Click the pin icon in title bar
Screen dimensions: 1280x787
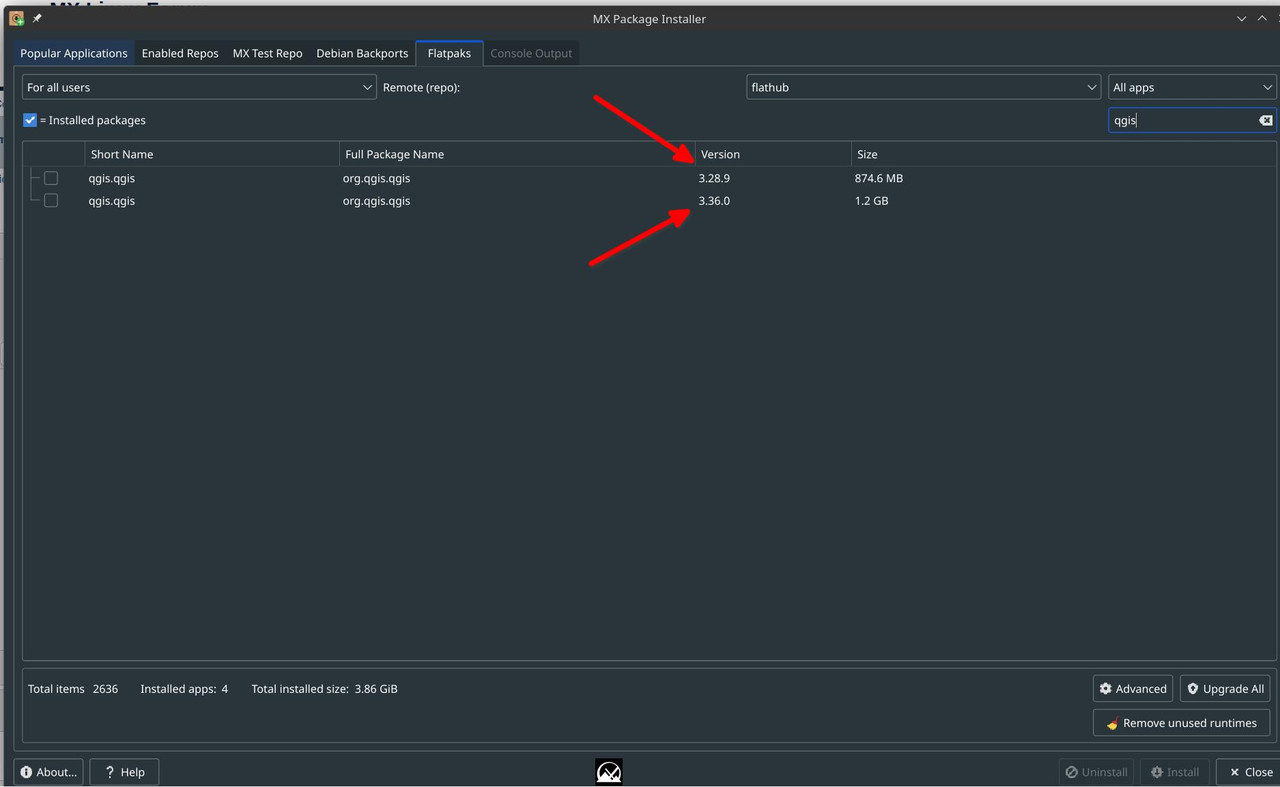[x=37, y=18]
